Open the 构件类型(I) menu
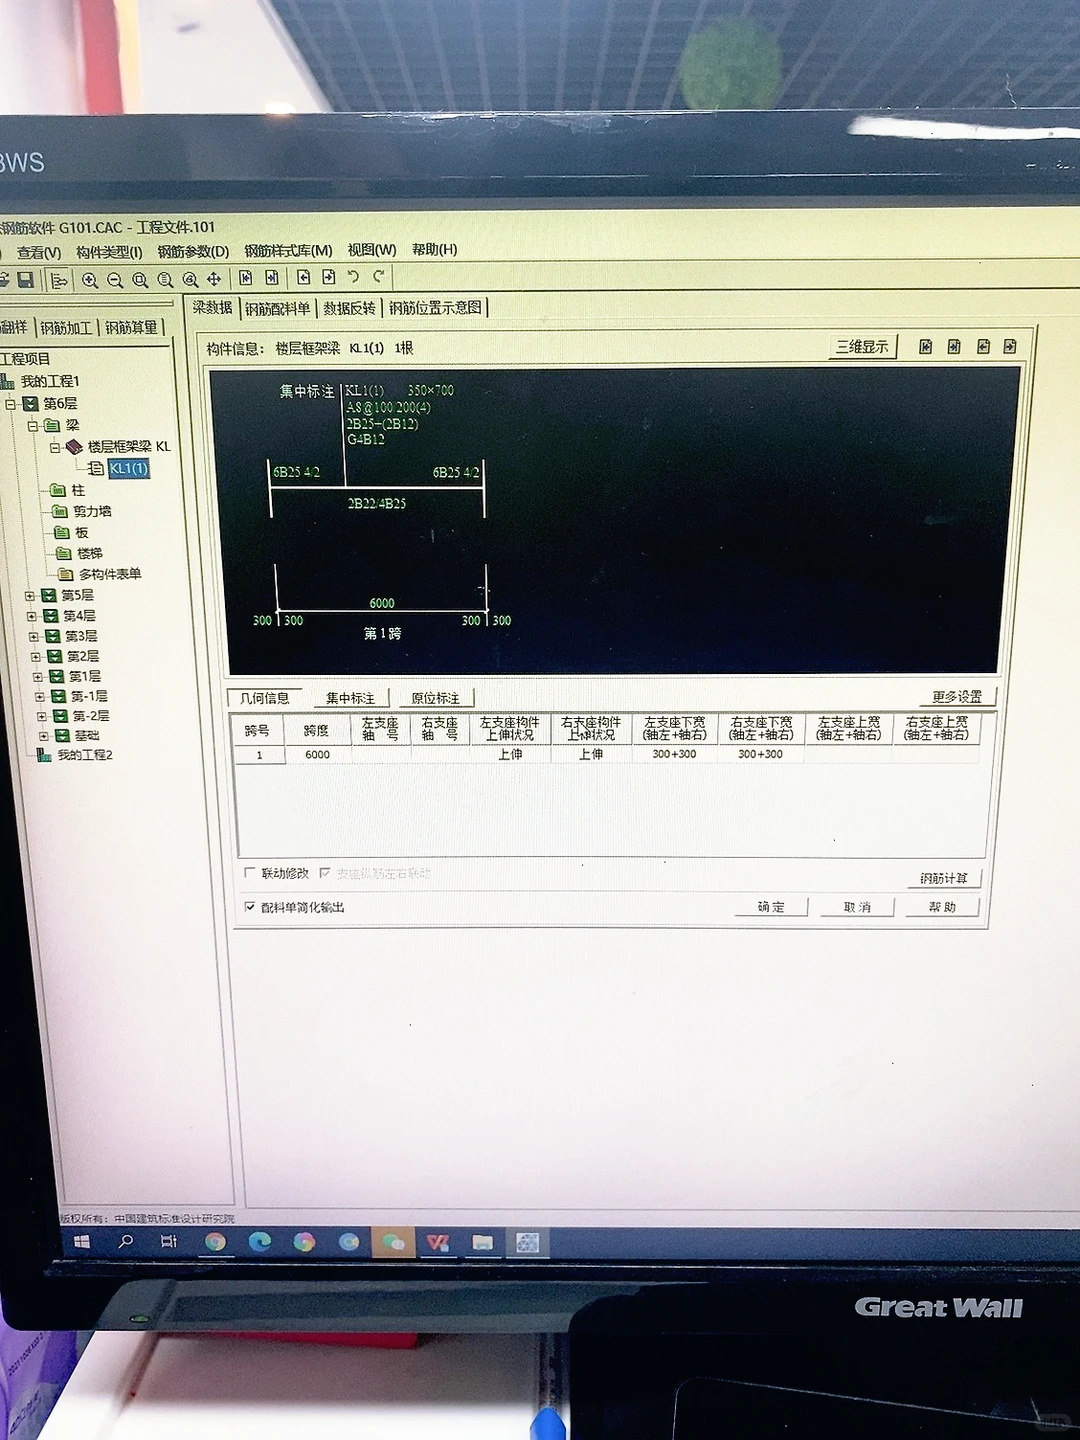This screenshot has height=1440, width=1080. click(x=109, y=252)
